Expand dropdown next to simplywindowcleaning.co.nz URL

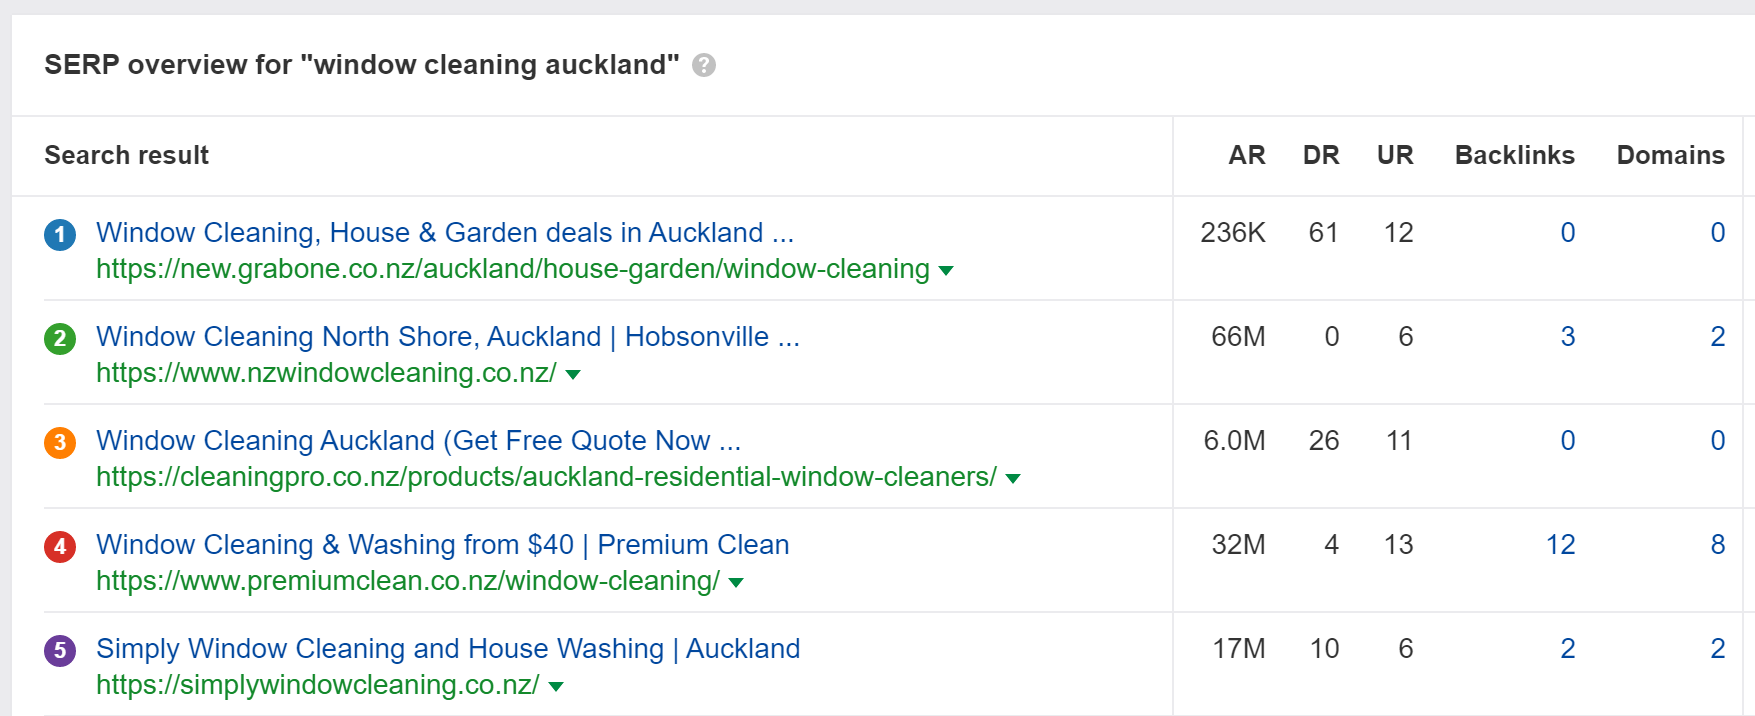coord(556,687)
